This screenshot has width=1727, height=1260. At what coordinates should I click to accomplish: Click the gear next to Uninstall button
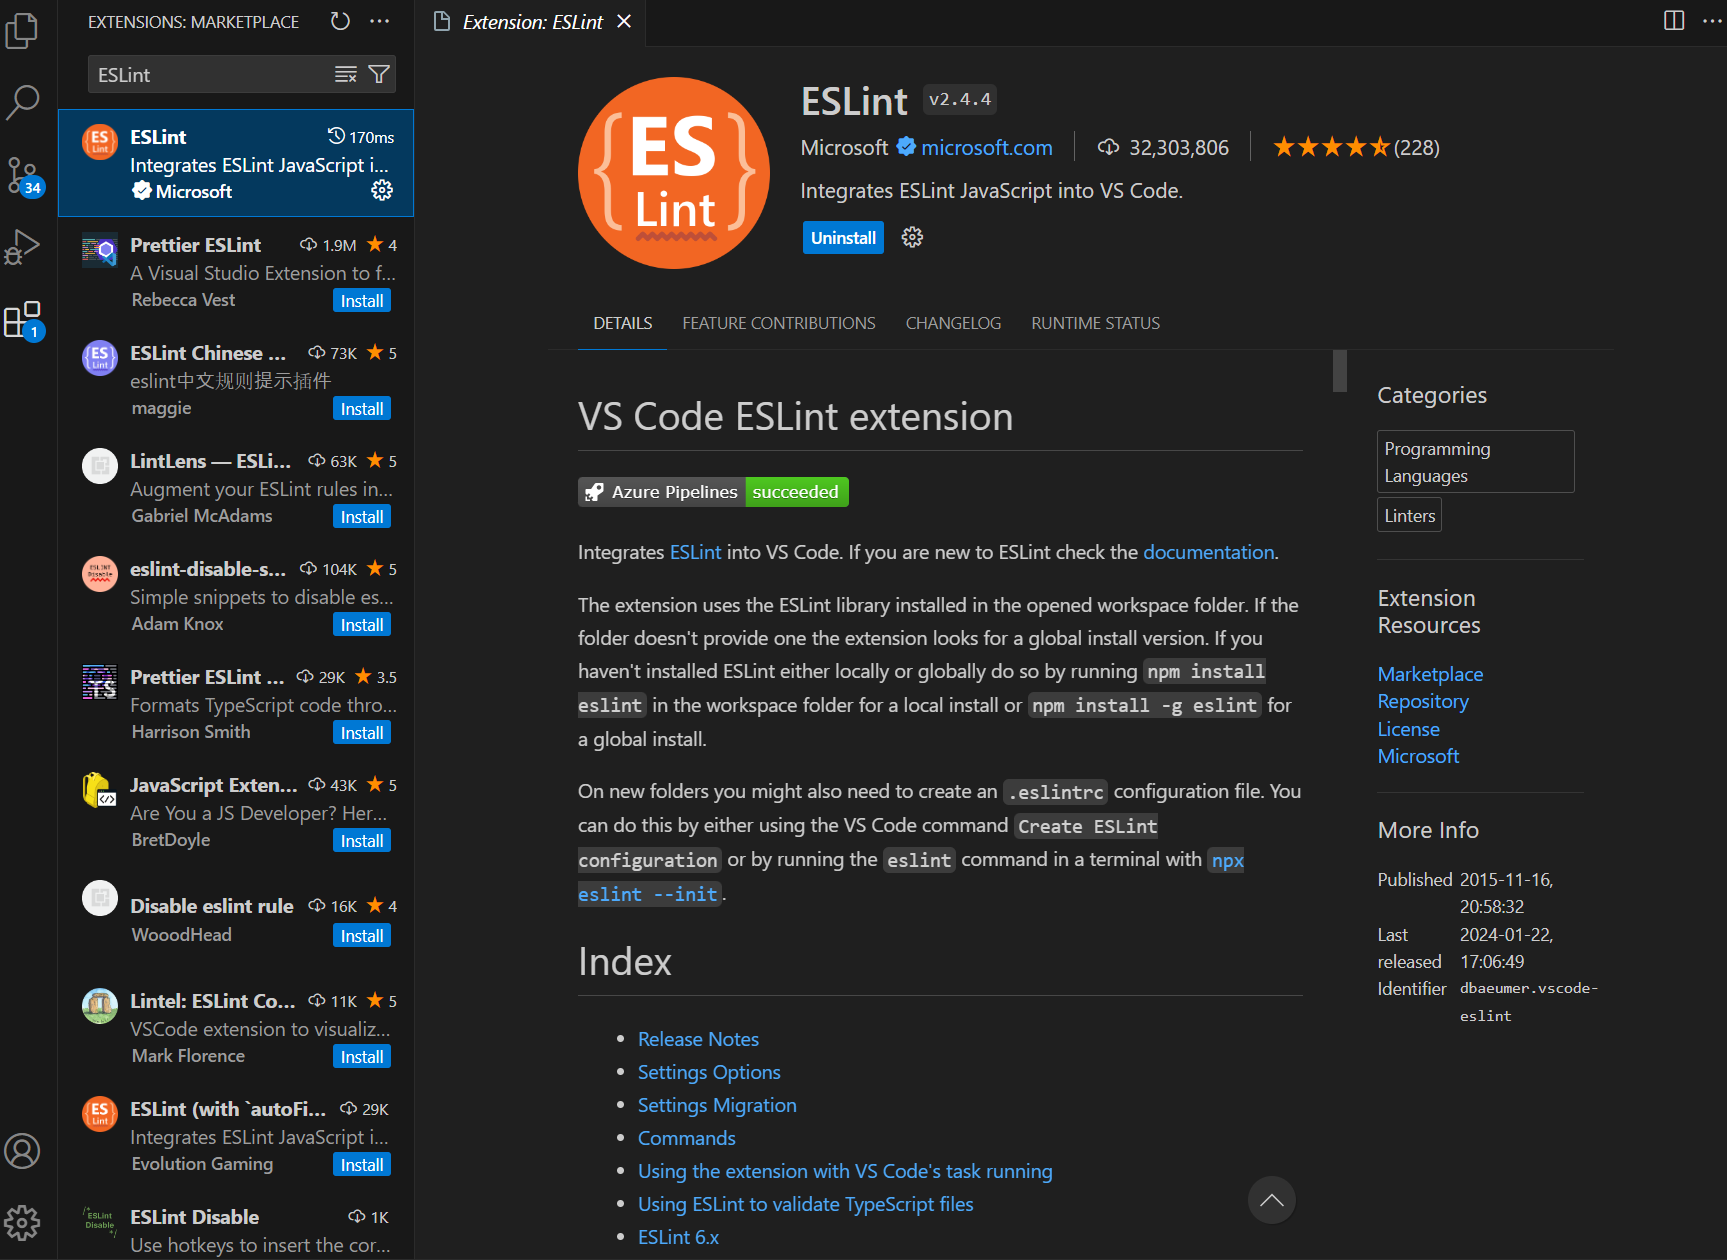click(912, 237)
